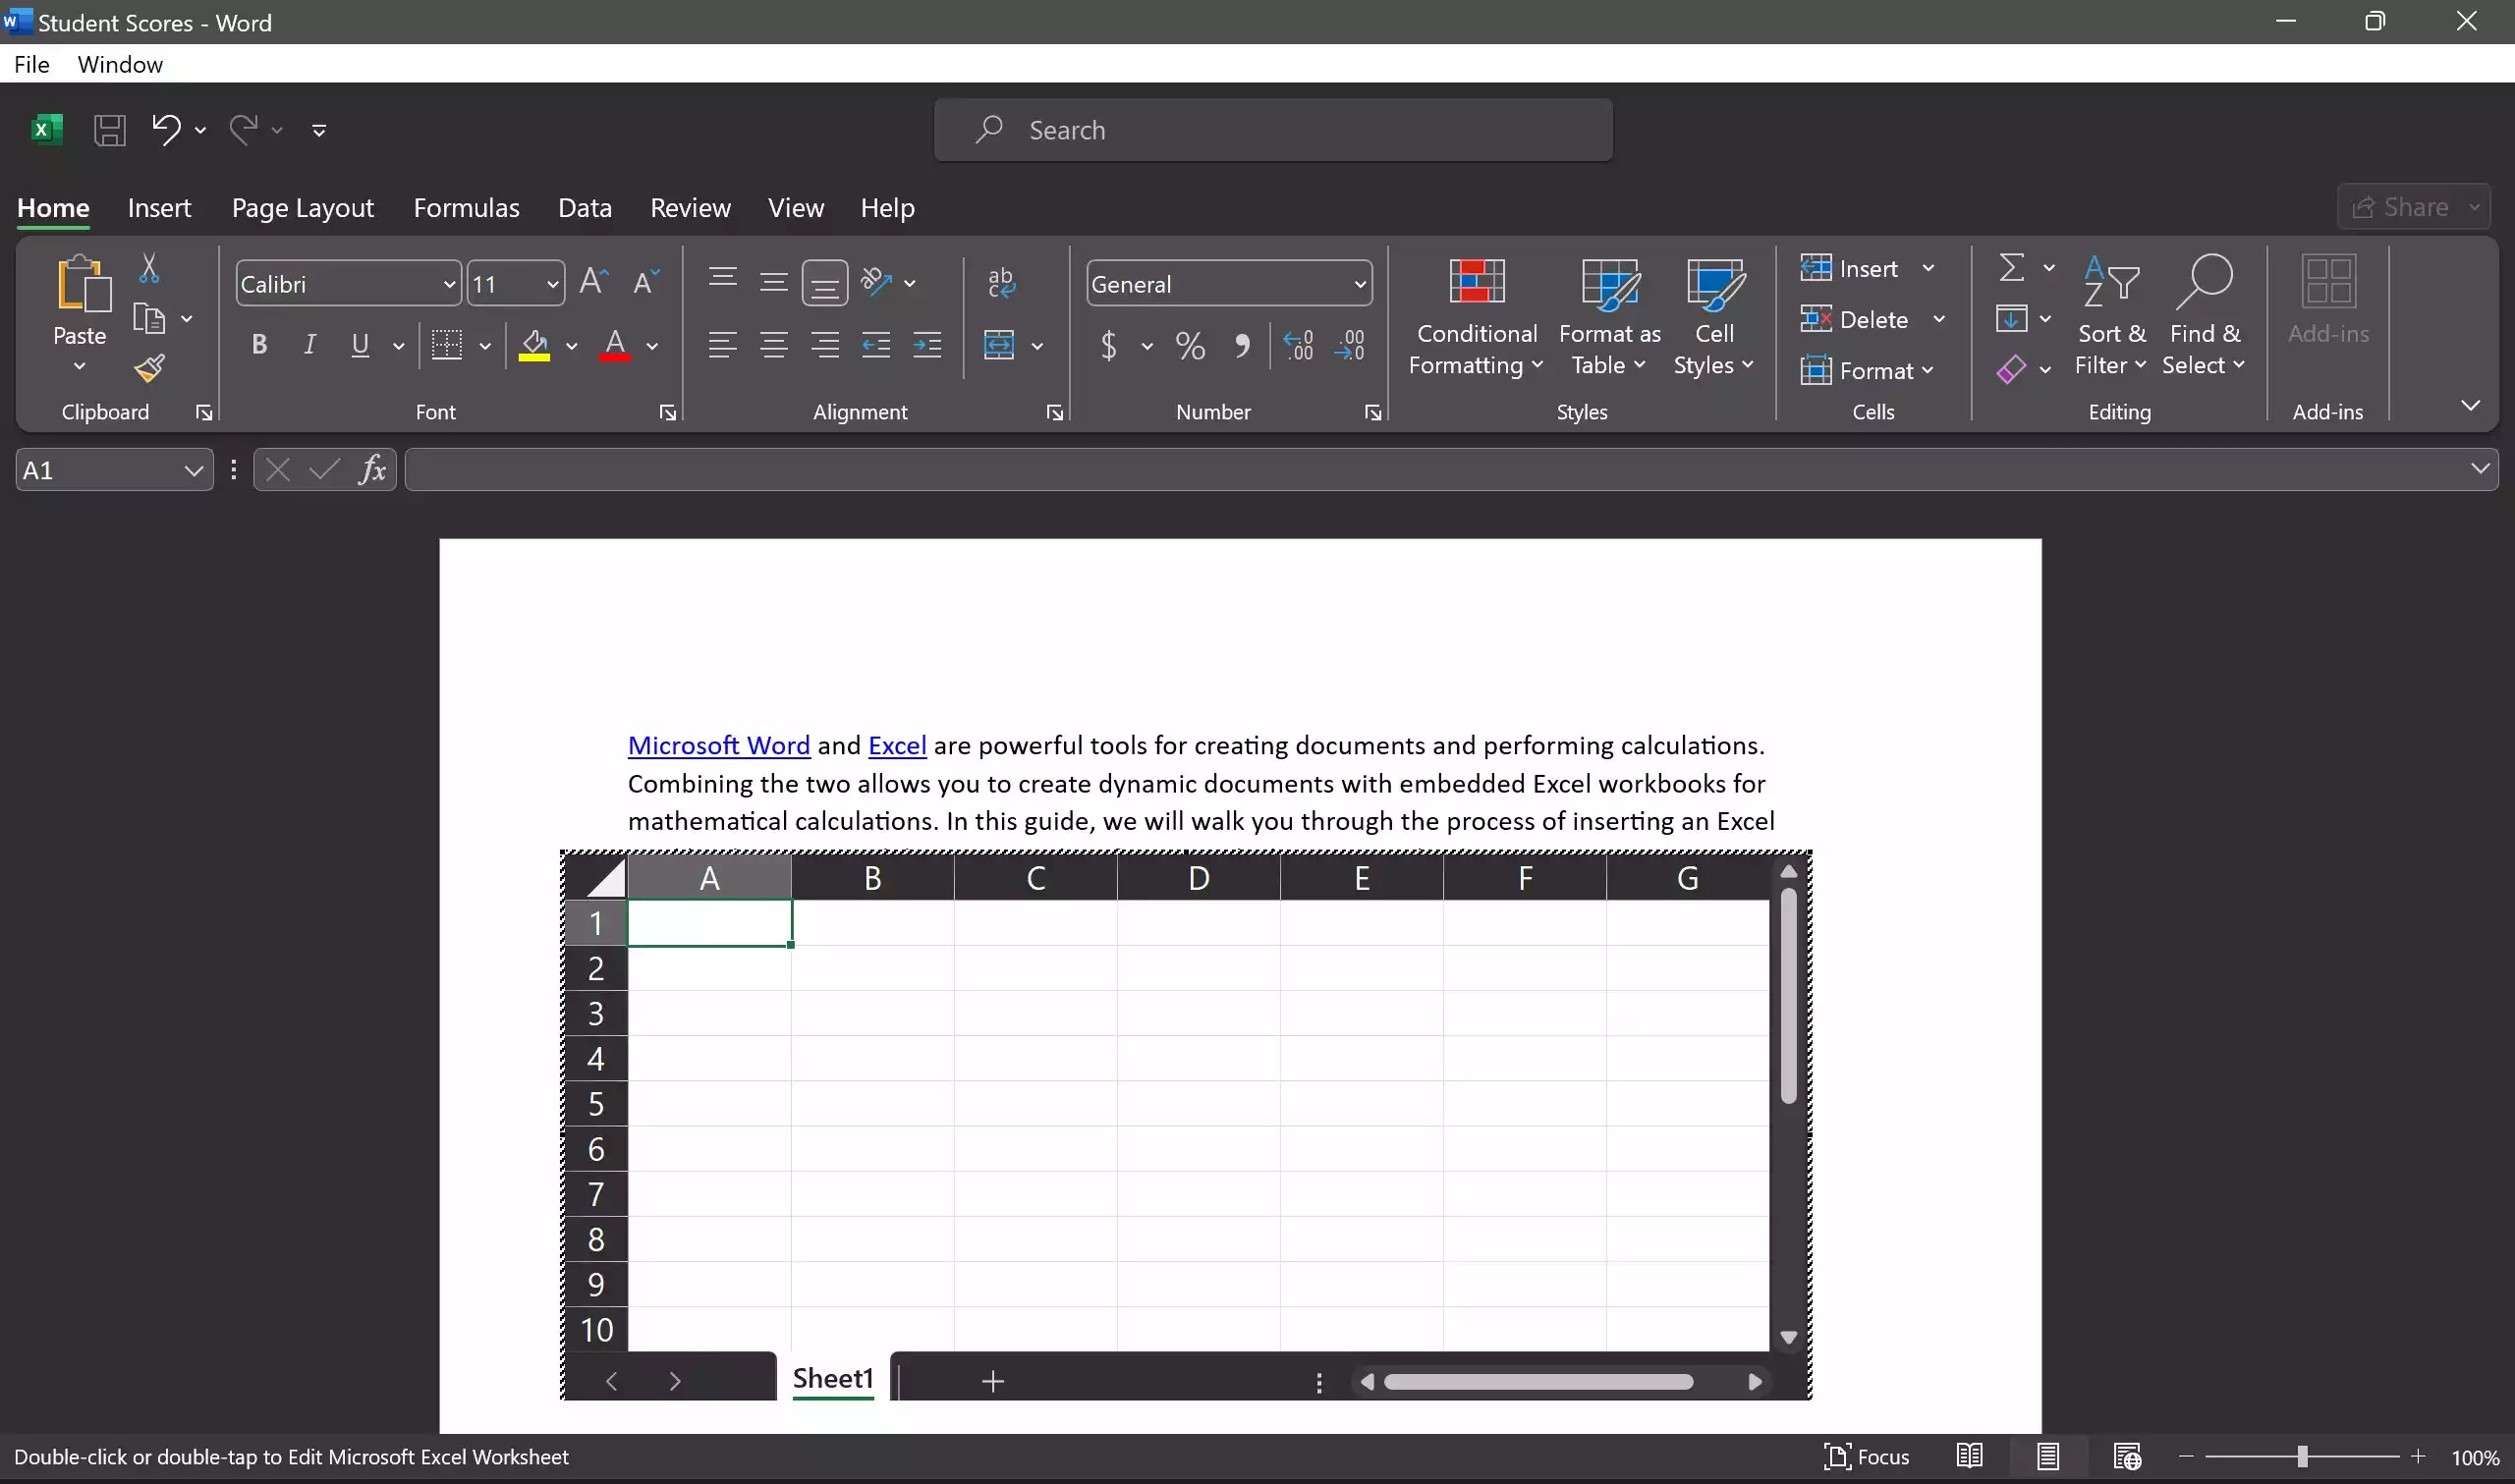This screenshot has height=1484, width=2515.
Task: Switch to the Formulas ribbon tab
Action: [465, 208]
